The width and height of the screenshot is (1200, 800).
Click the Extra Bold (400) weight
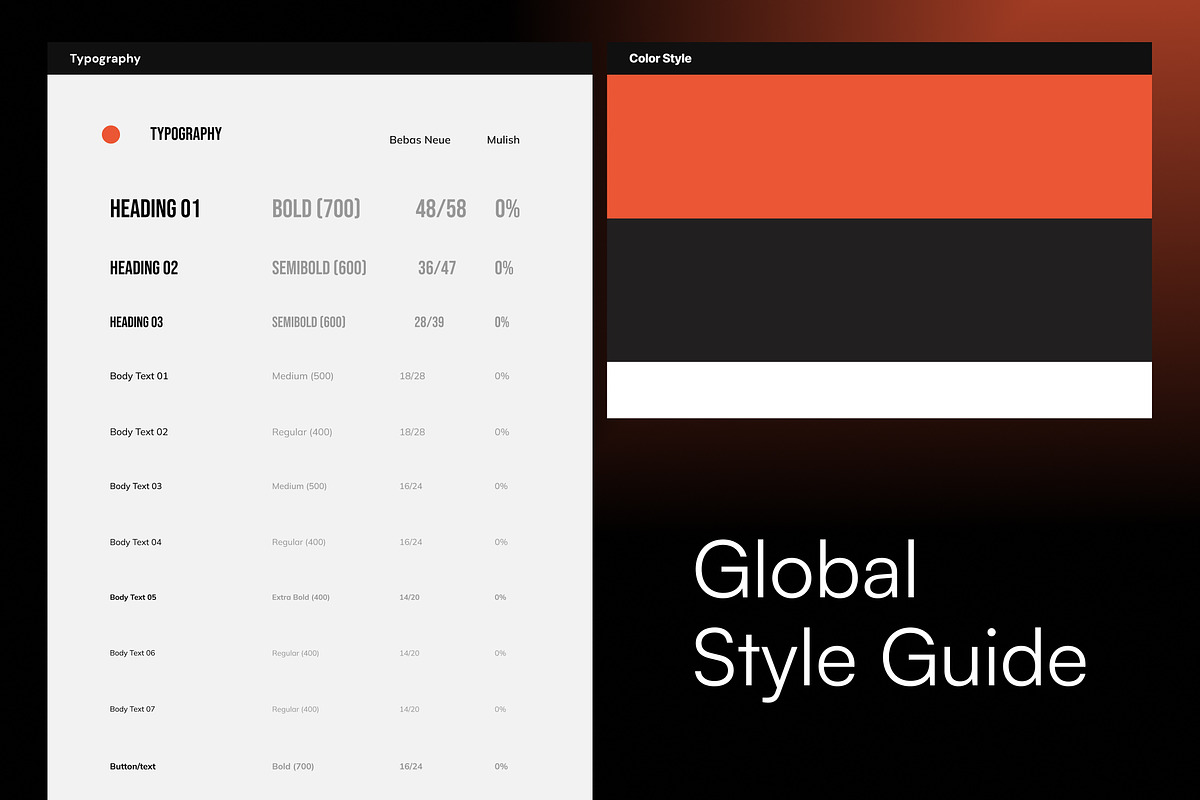301,597
